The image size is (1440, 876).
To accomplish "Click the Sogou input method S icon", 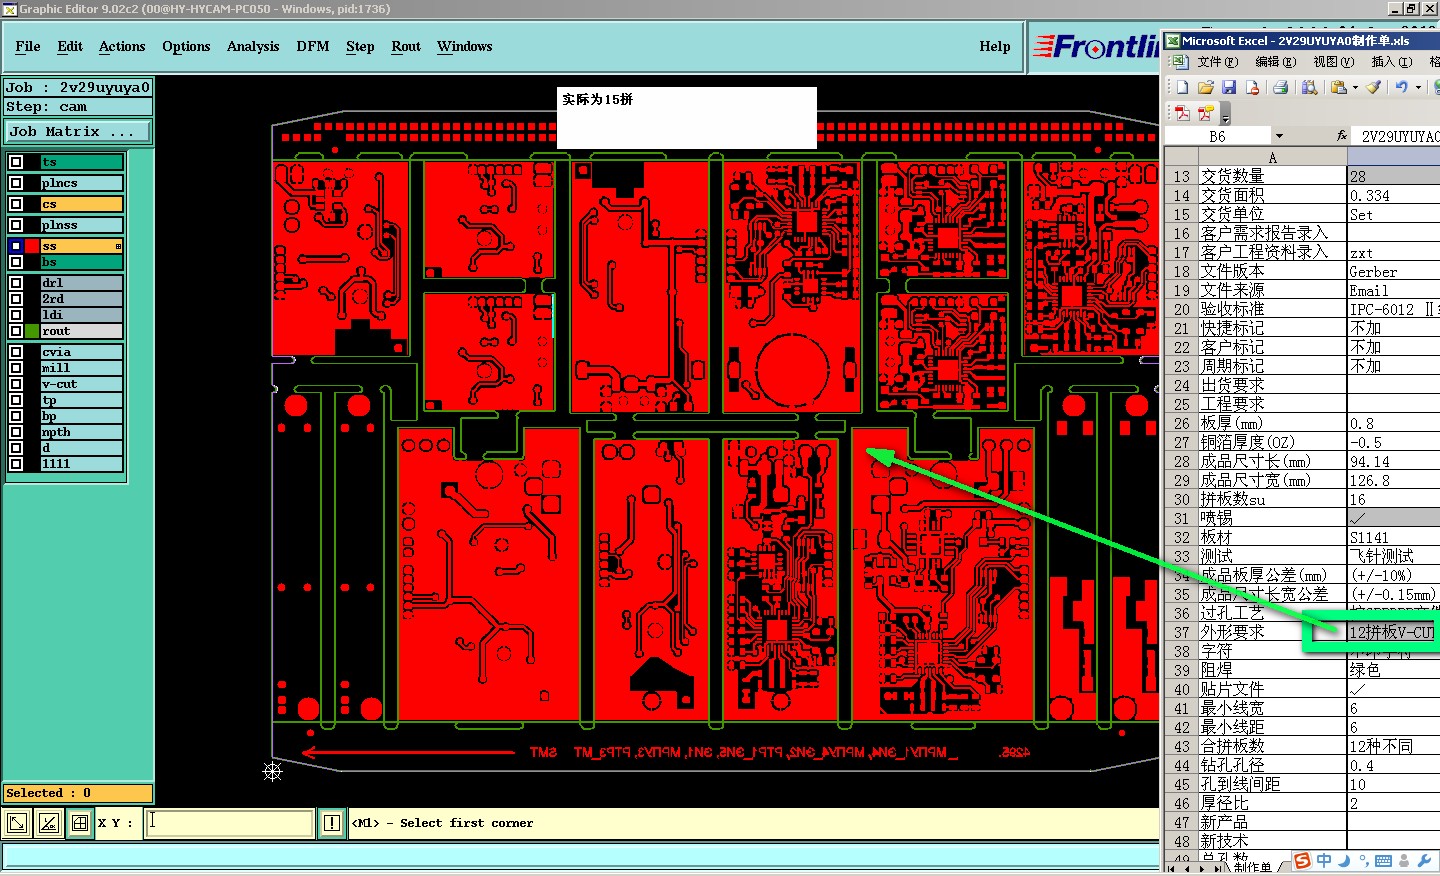I will click(x=1302, y=861).
